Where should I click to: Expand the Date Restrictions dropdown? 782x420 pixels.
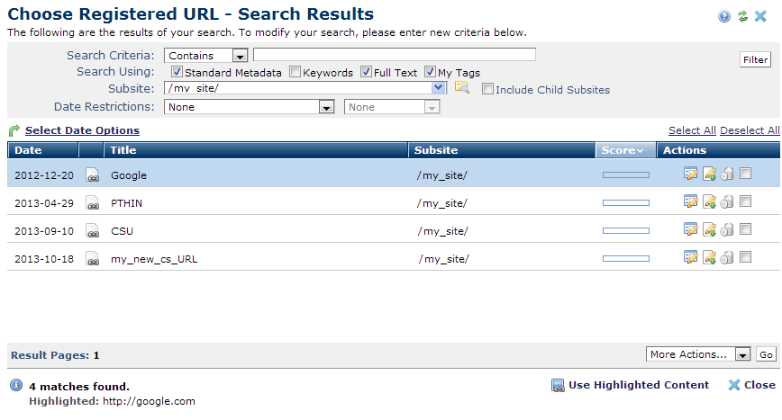pos(325,106)
